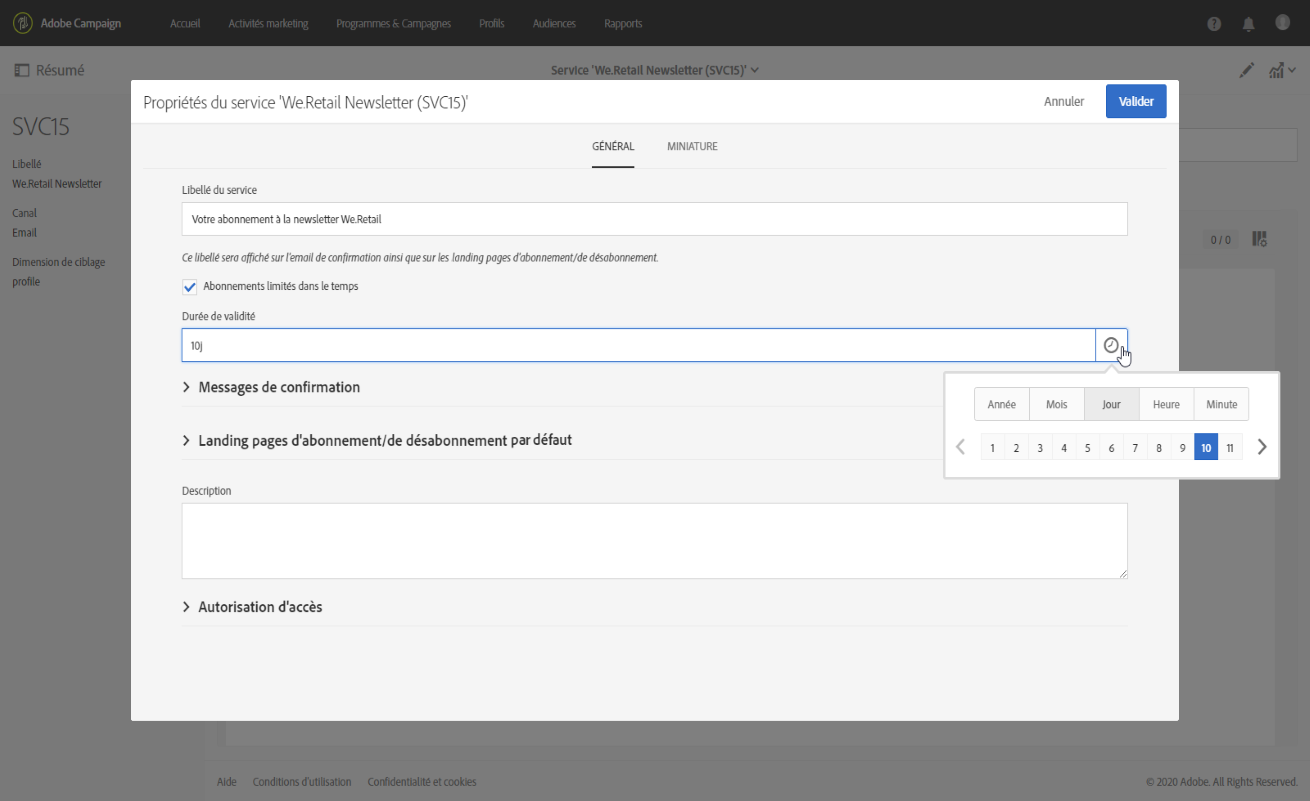This screenshot has height=801, width=1310.
Task: Click the Libellé du service input field
Action: tap(654, 219)
